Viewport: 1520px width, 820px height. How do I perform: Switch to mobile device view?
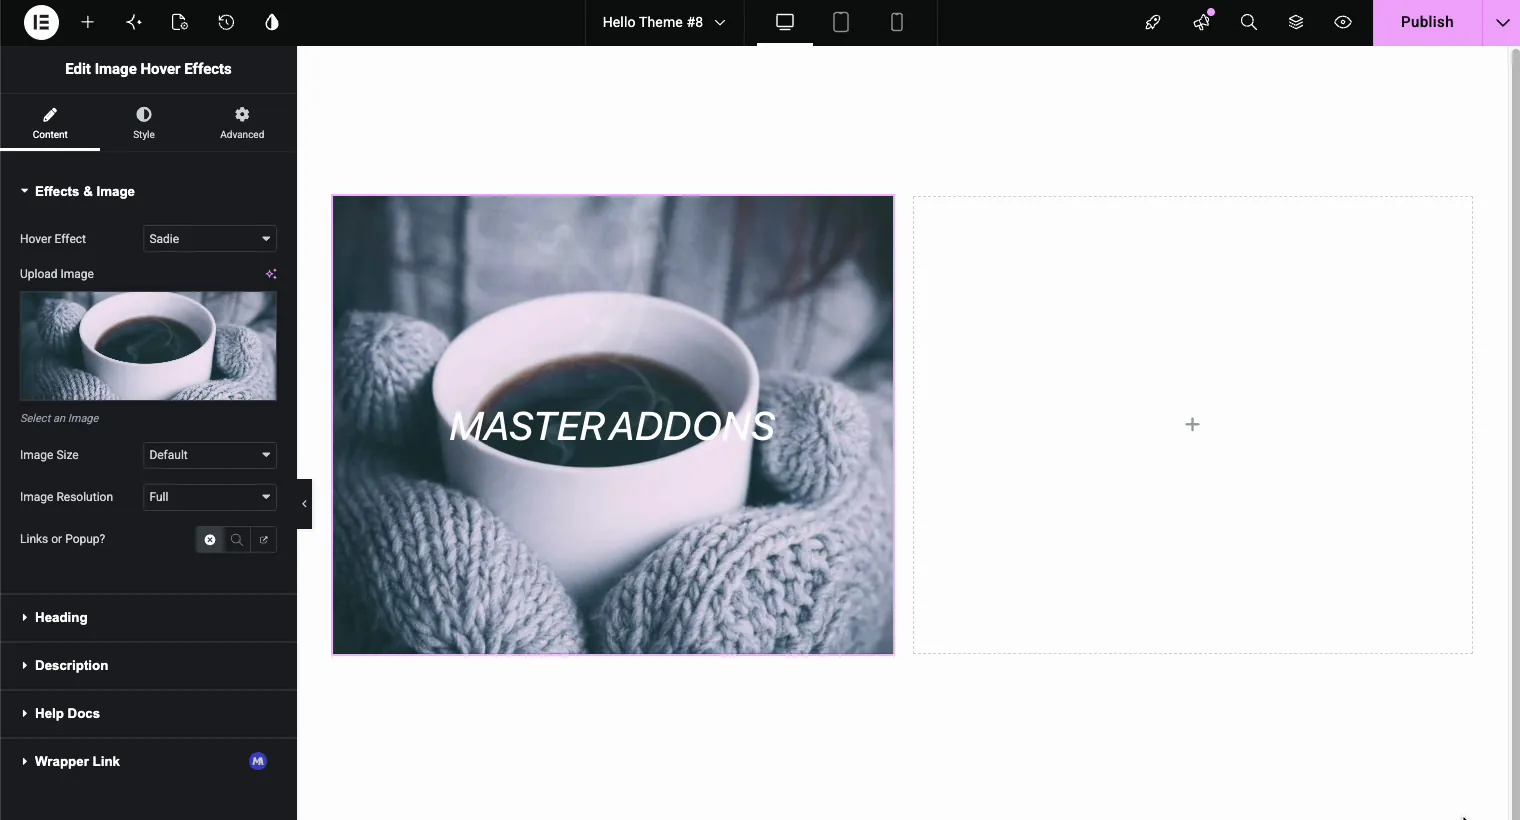click(897, 22)
